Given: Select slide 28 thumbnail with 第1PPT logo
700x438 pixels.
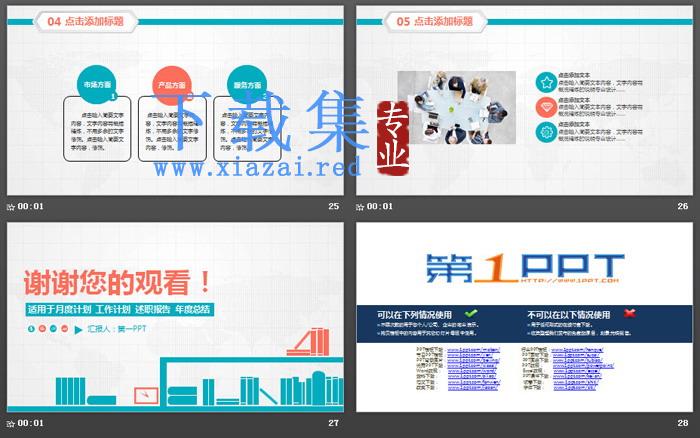Looking at the screenshot, I should tap(525, 317).
